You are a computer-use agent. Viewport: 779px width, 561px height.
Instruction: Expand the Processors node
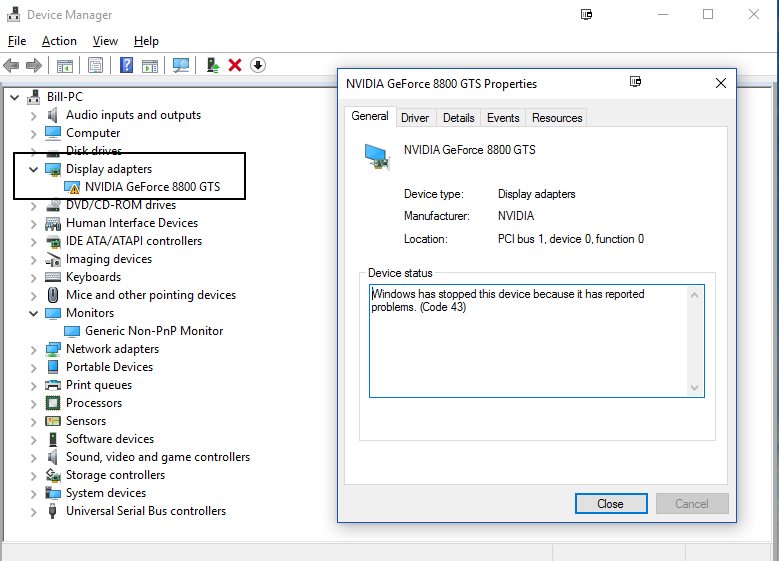point(33,403)
